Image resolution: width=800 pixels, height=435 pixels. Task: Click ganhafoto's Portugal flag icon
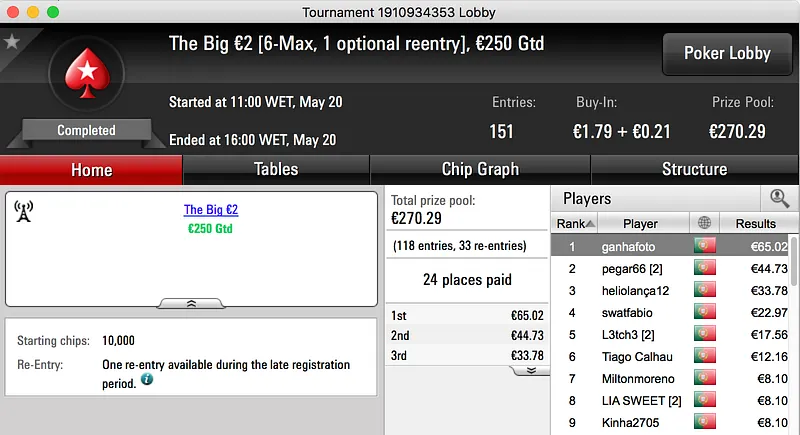tap(704, 246)
